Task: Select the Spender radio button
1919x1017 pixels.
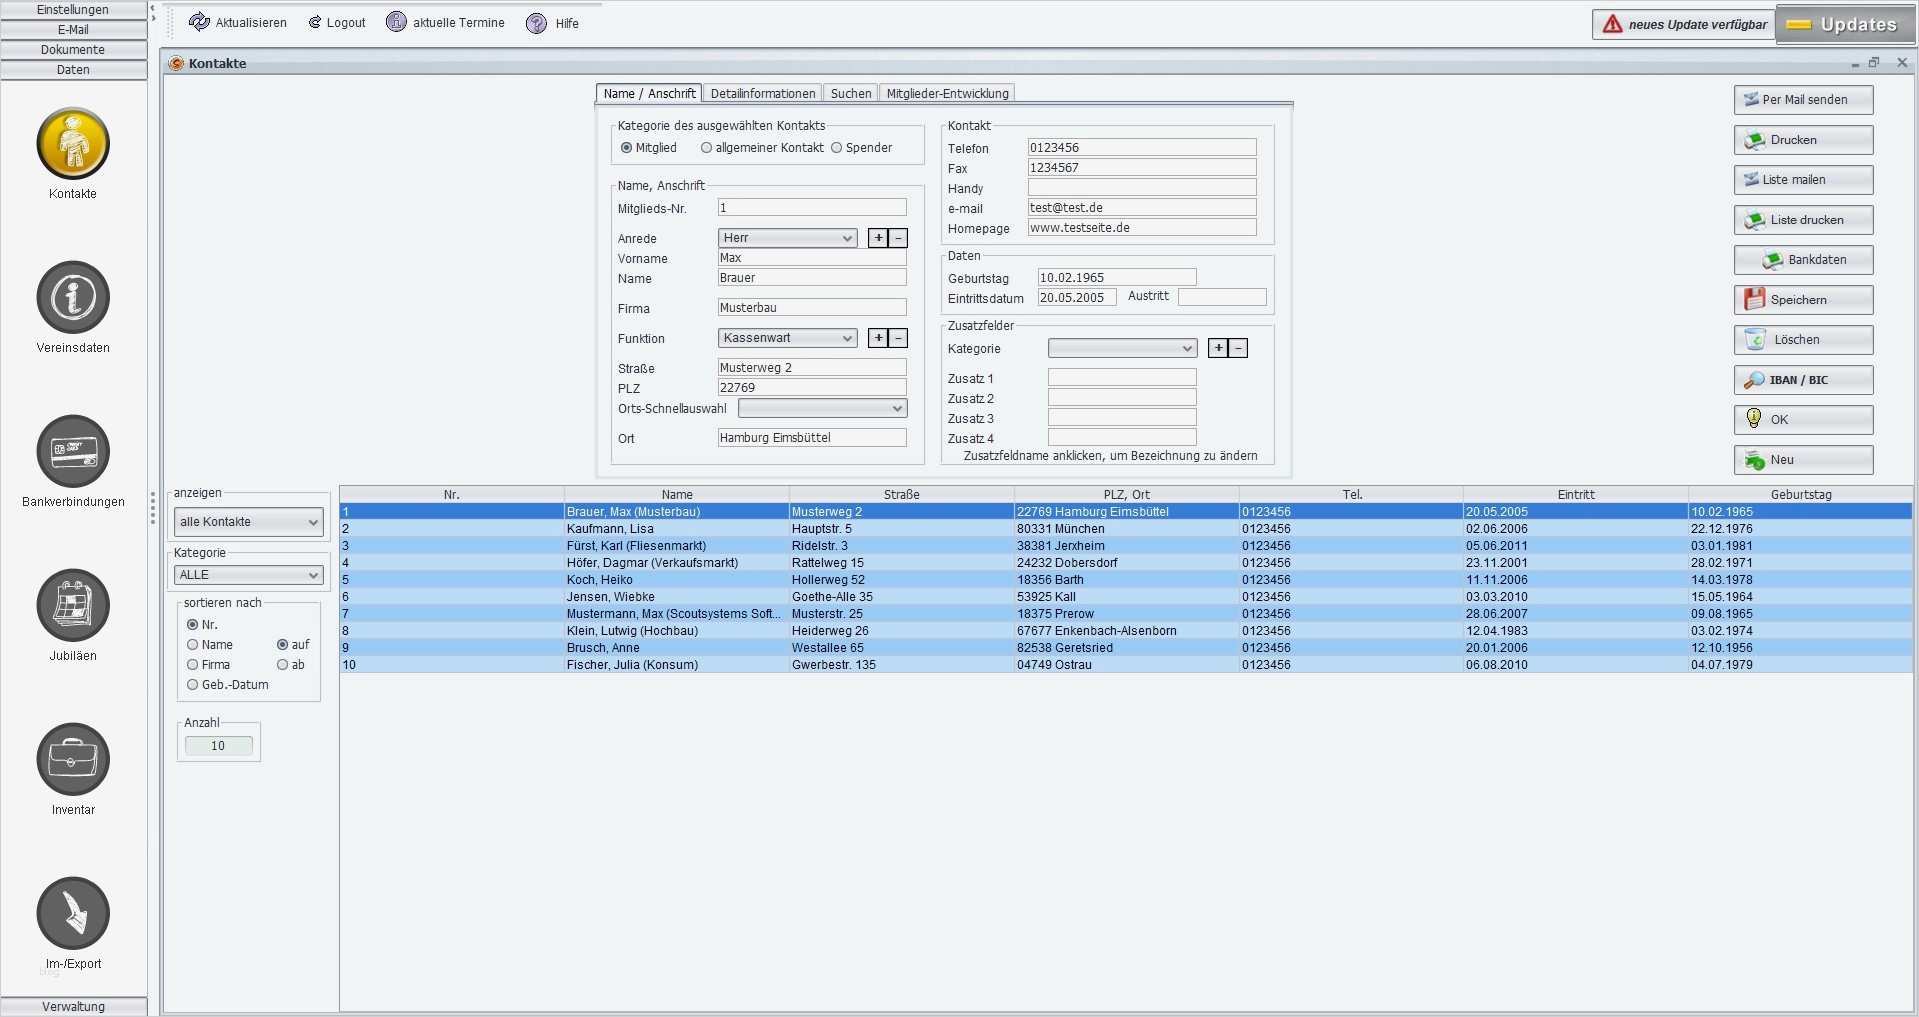Action: tap(837, 148)
